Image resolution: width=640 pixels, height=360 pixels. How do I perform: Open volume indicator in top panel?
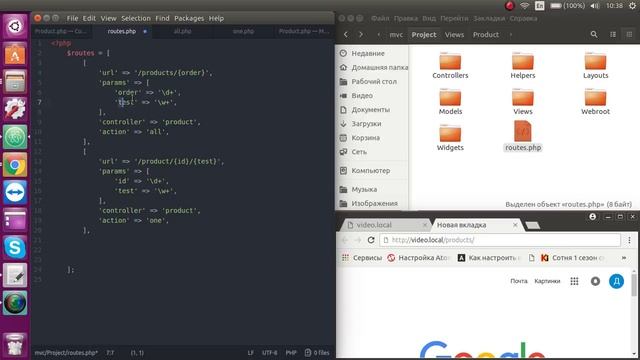(595, 6)
